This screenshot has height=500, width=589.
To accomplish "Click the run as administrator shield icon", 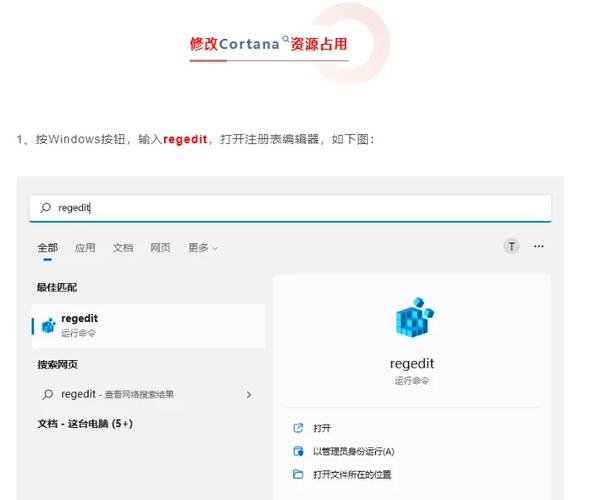I will (298, 451).
